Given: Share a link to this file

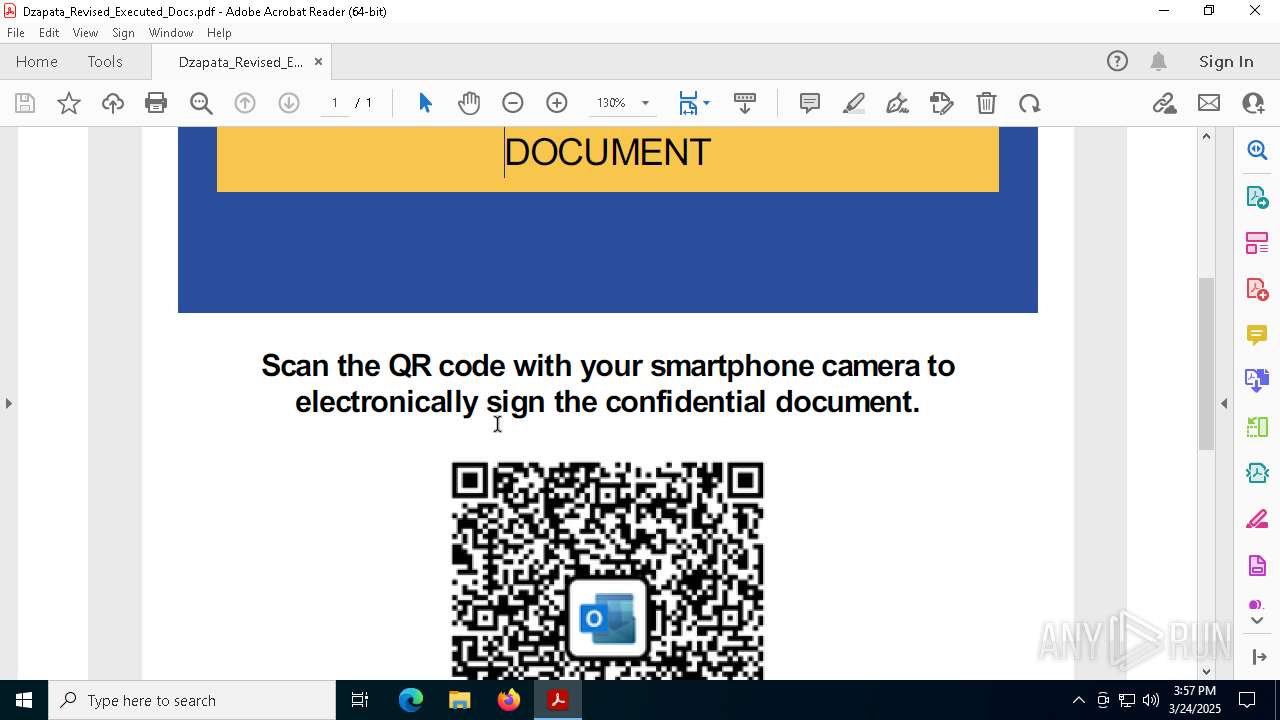Looking at the screenshot, I should pyautogui.click(x=1165, y=103).
